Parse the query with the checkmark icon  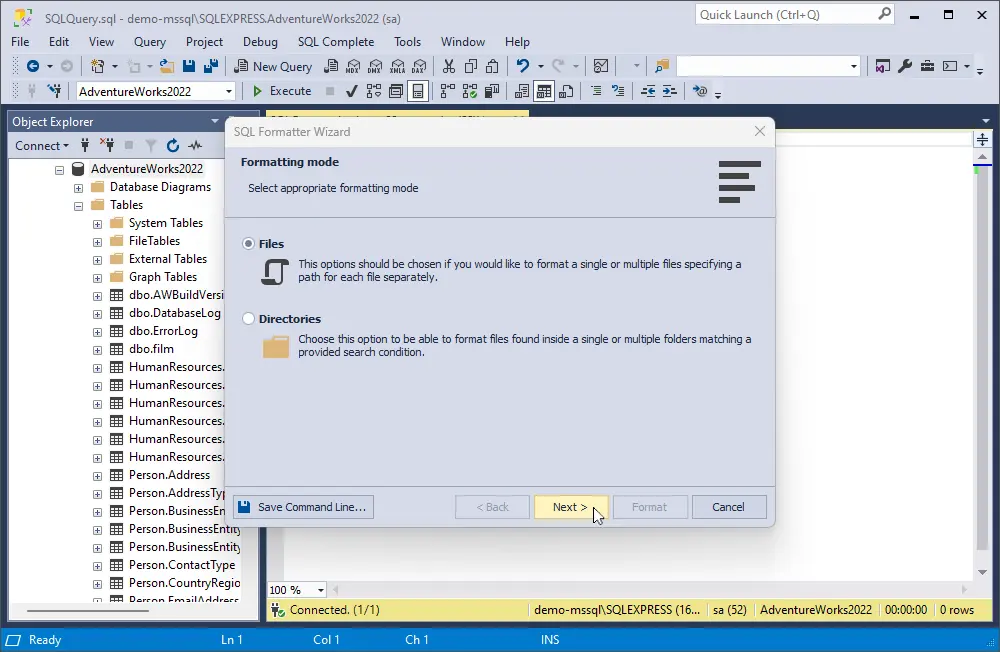[x=351, y=91]
